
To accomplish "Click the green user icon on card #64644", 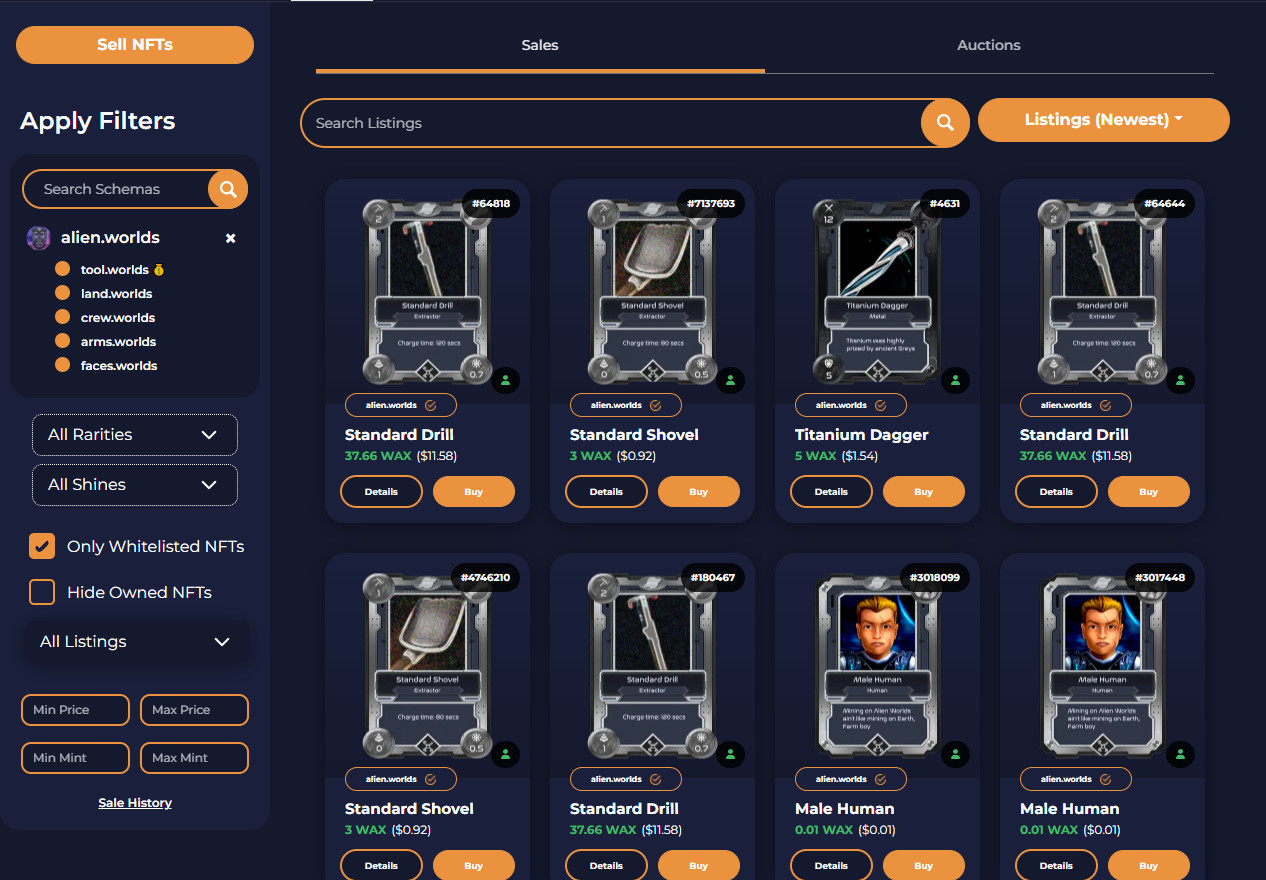I will (x=1181, y=380).
